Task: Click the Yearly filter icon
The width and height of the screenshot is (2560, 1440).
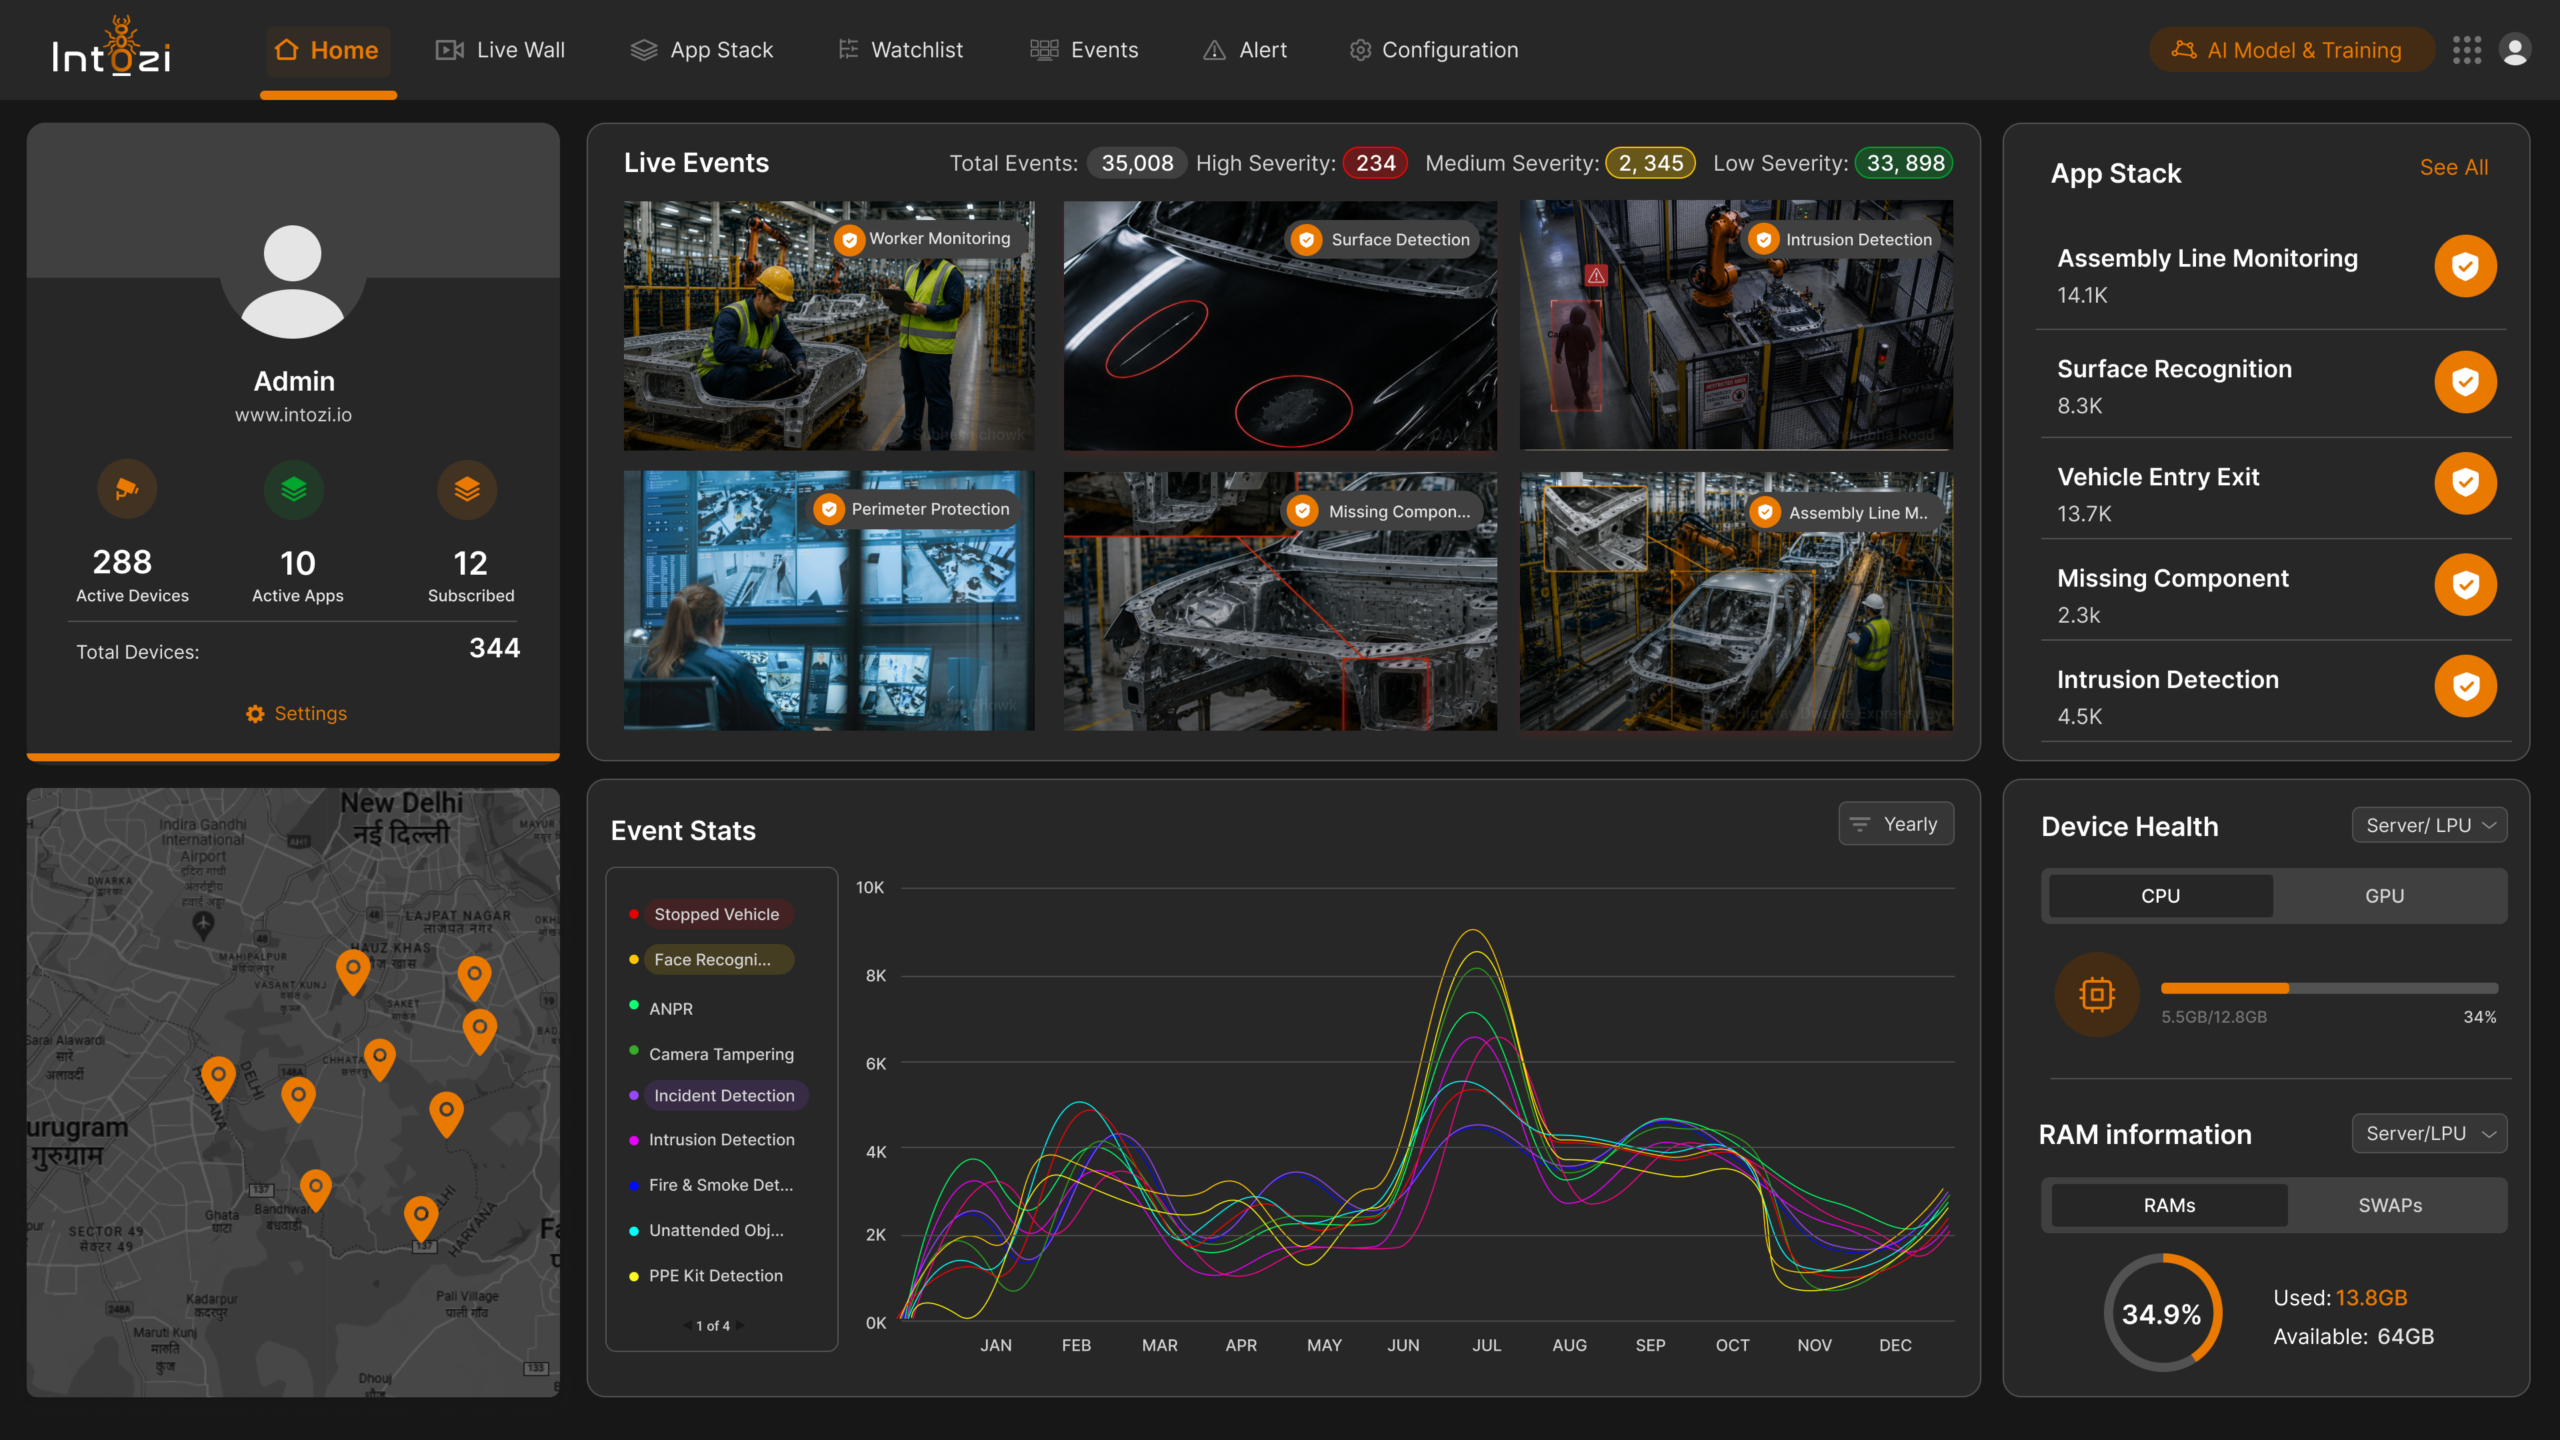Action: click(1860, 824)
